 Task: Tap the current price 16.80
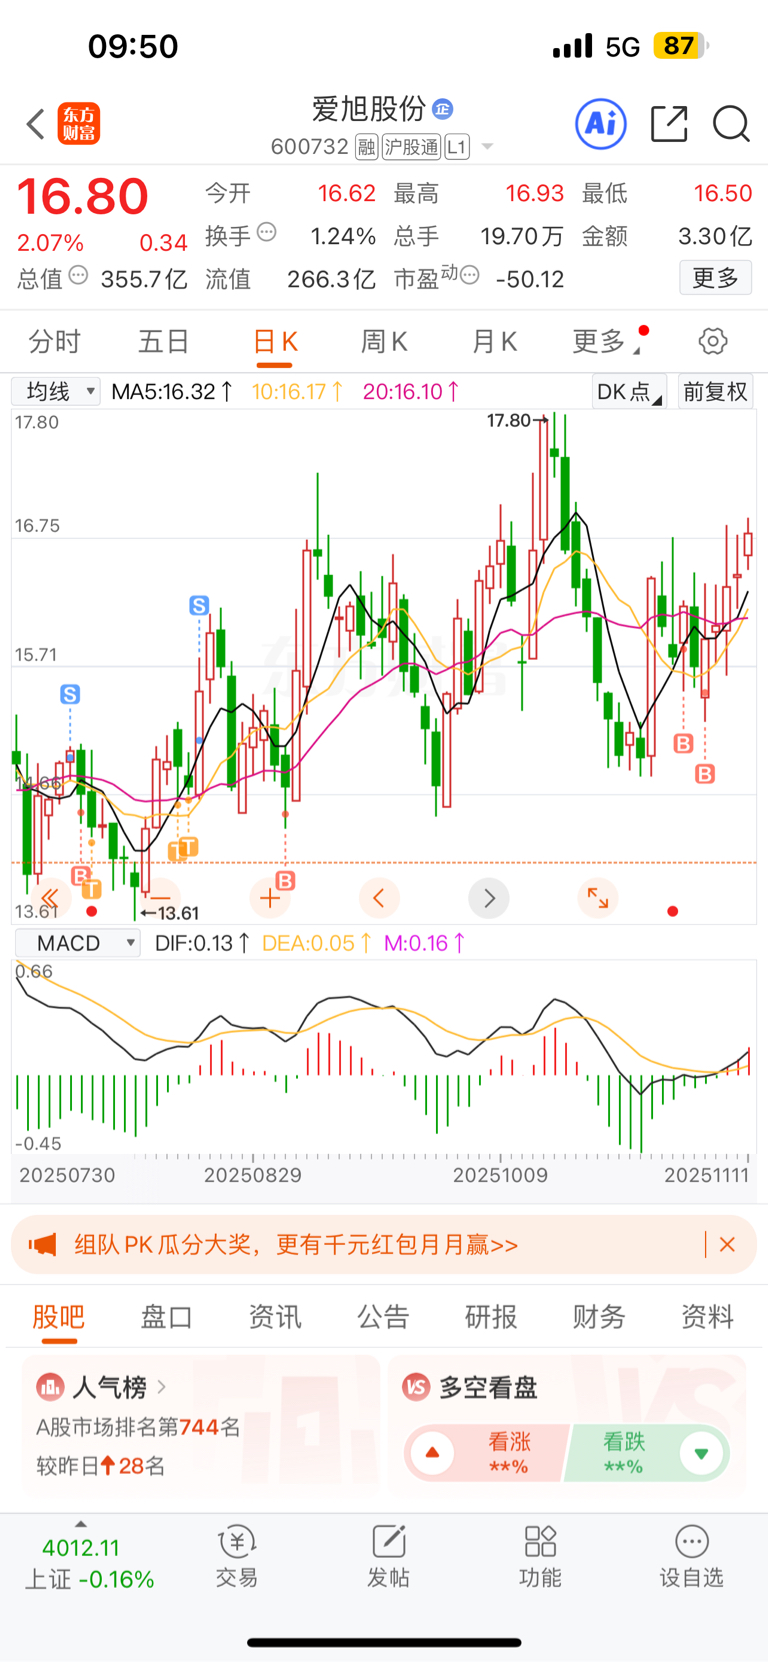point(83,197)
